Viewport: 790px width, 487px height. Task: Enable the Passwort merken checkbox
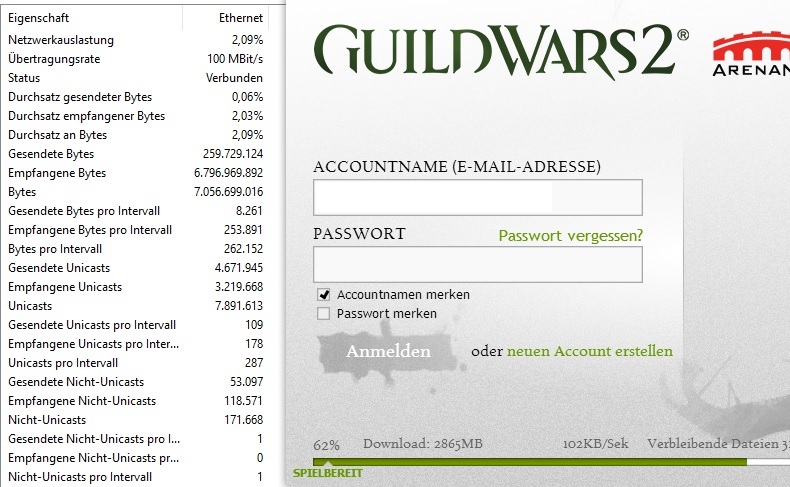(323, 314)
